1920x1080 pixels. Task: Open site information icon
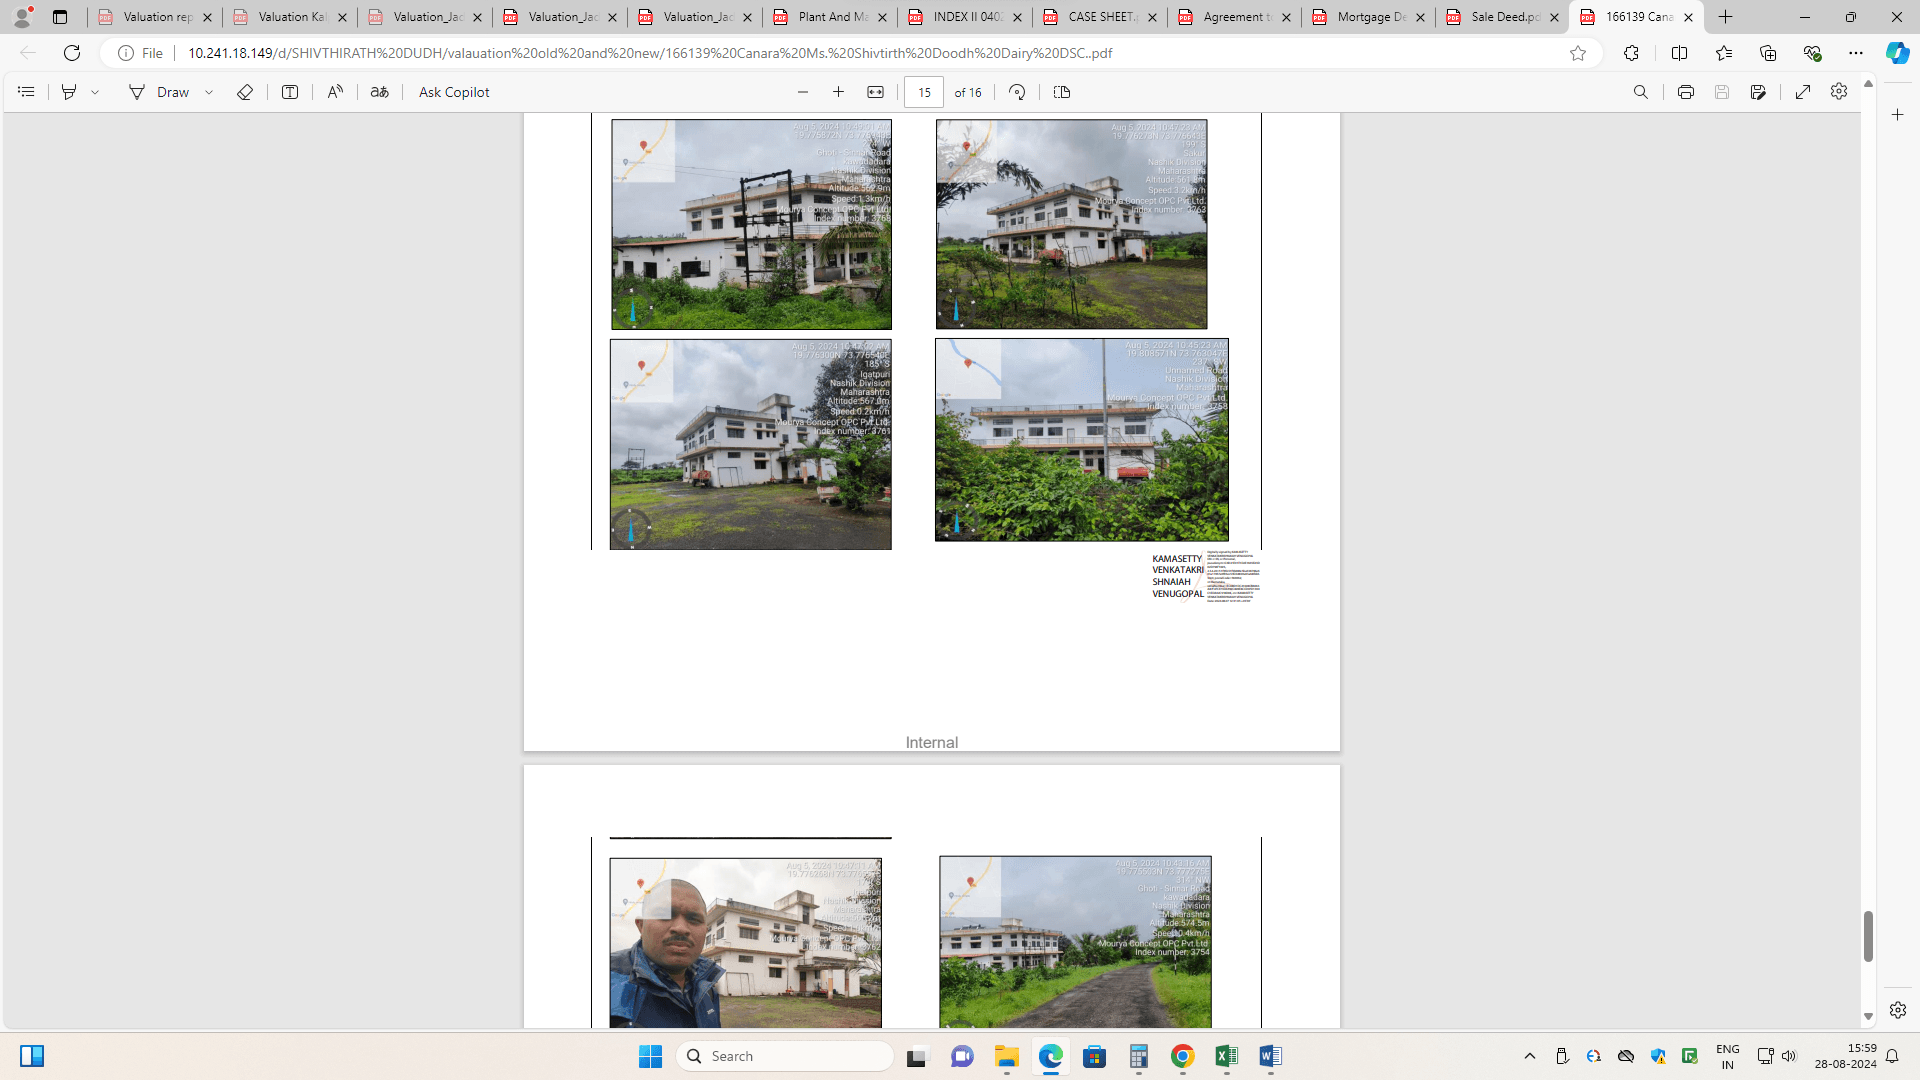click(126, 53)
